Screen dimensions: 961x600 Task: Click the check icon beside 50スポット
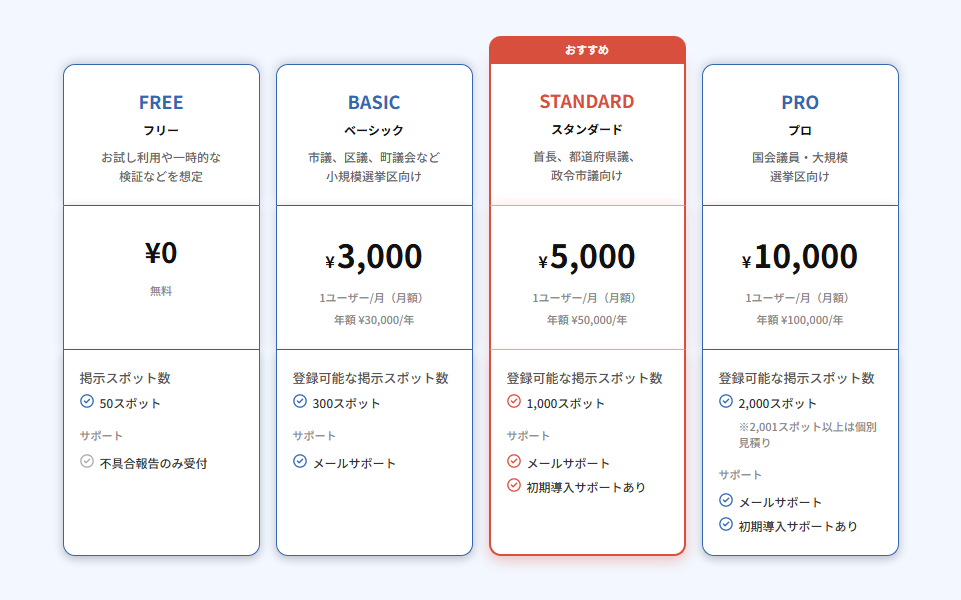coord(87,402)
